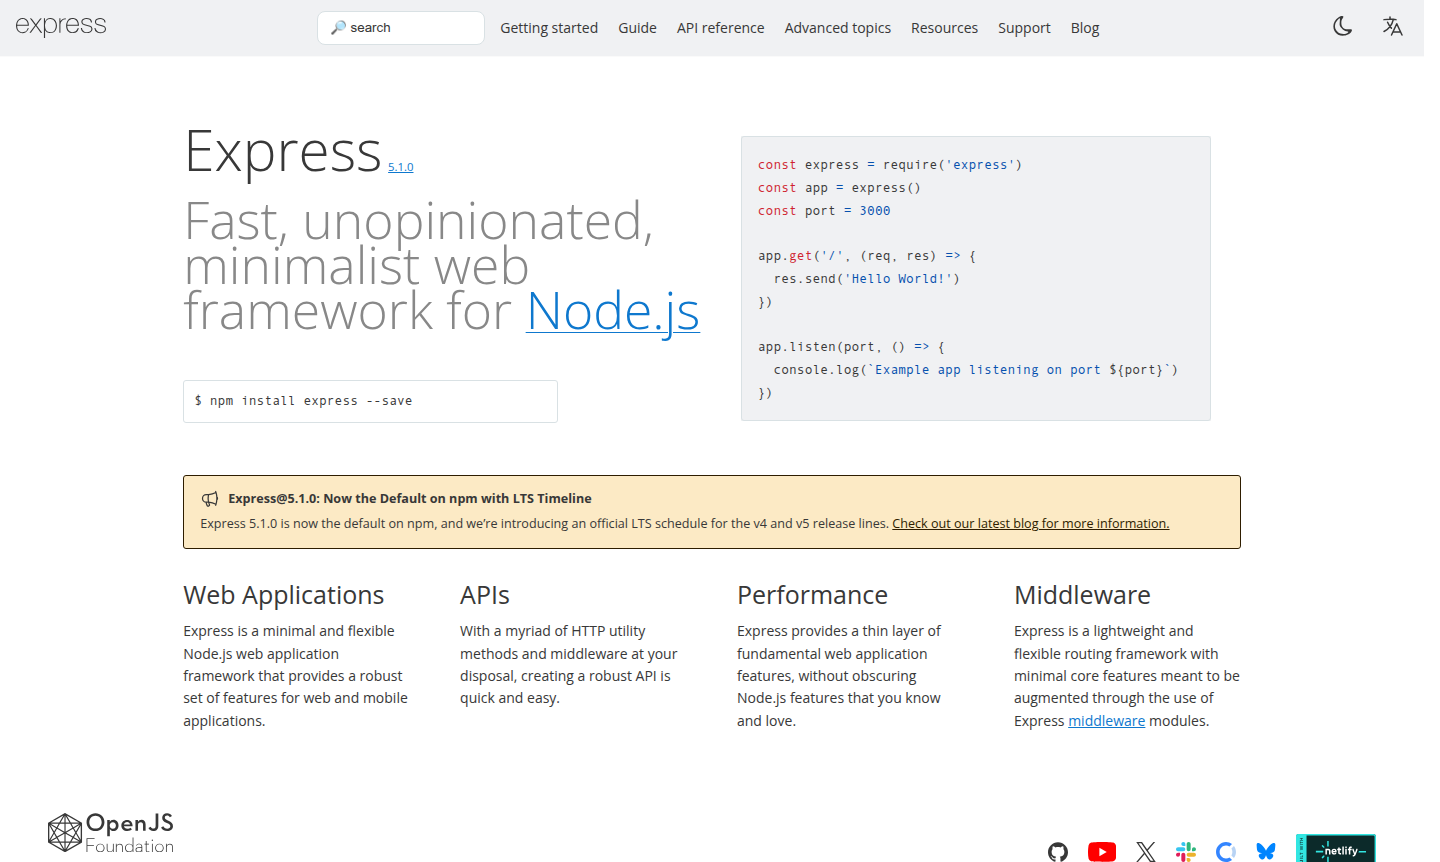Open the Getting started section
1440x862 pixels.
coord(549,28)
